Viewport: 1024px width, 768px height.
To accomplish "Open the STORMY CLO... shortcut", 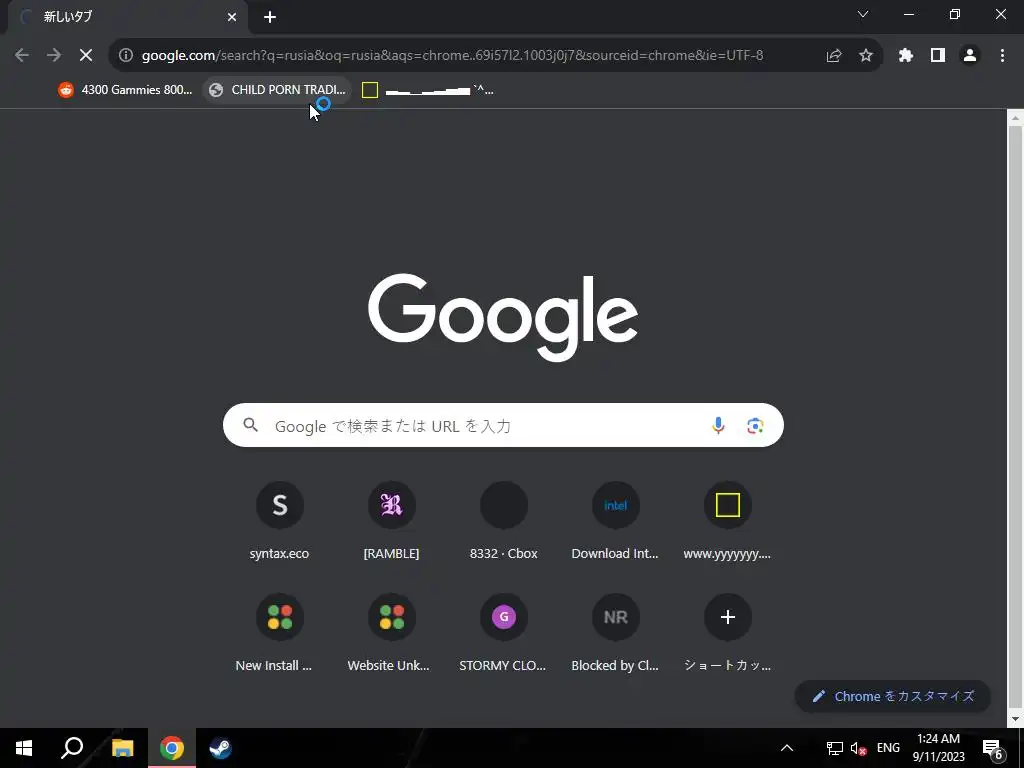I will coord(504,633).
